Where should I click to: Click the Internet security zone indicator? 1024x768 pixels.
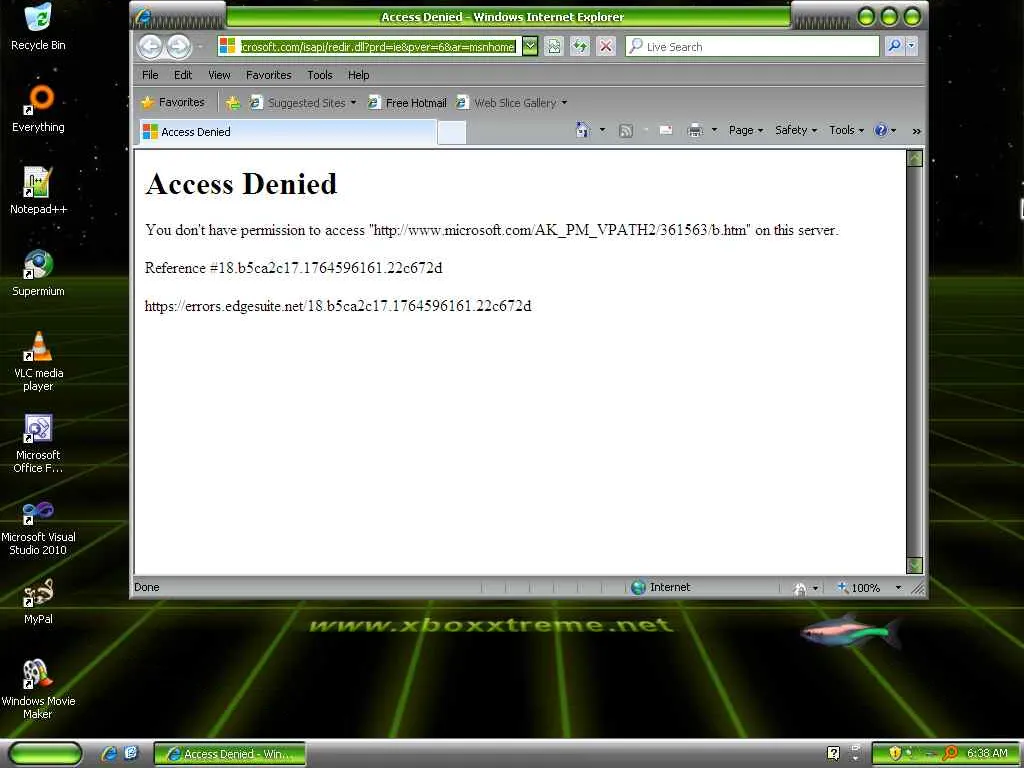(661, 587)
